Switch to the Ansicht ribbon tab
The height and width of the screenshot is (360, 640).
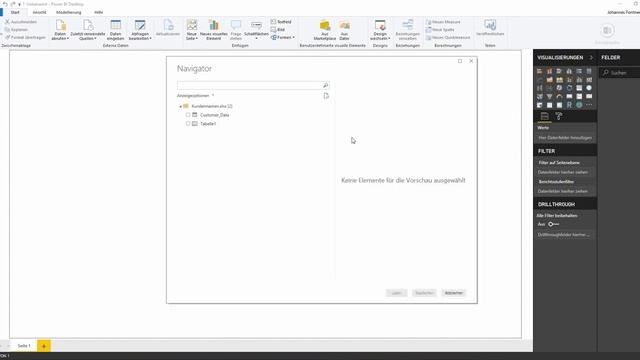point(39,12)
